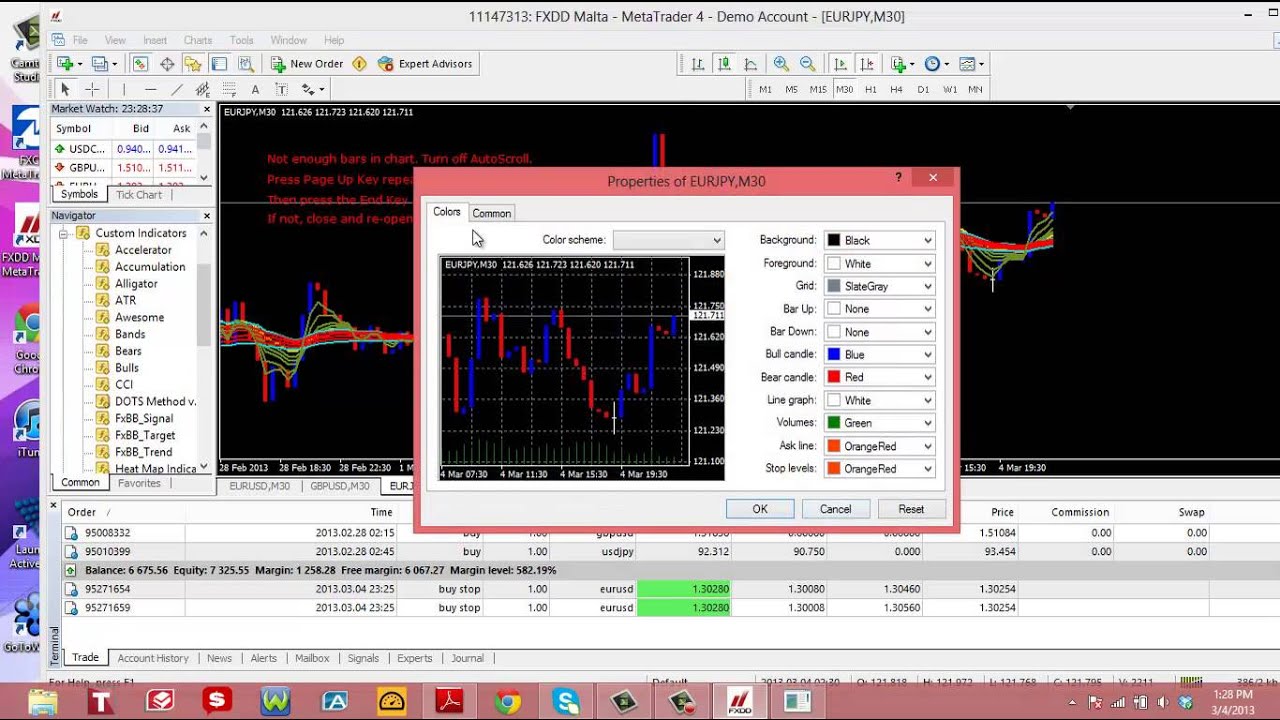
Task: Switch timeframe to M15
Action: click(818, 89)
